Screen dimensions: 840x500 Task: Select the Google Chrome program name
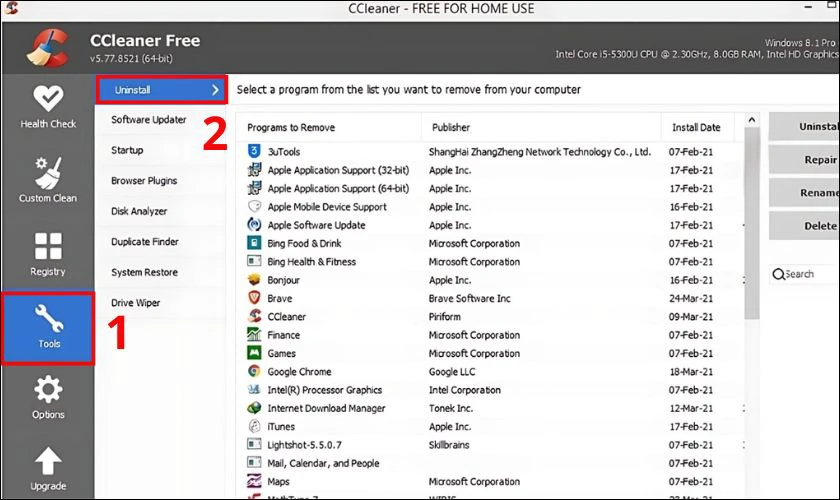(299, 371)
